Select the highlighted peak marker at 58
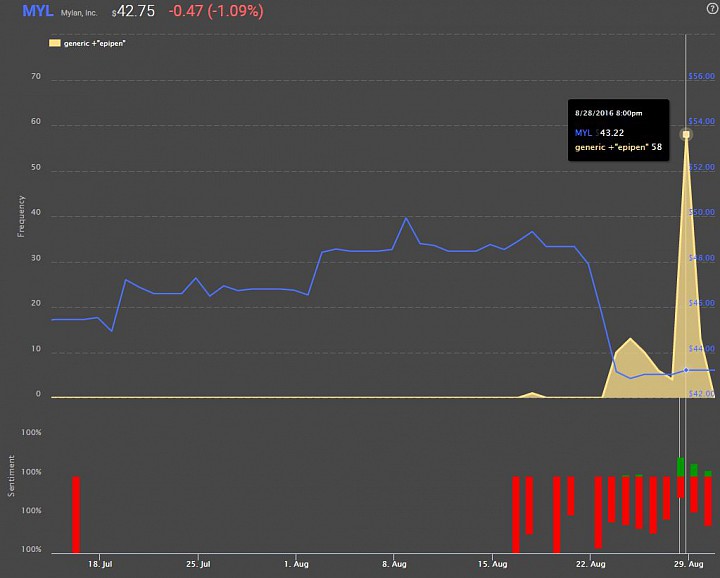 coord(686,135)
